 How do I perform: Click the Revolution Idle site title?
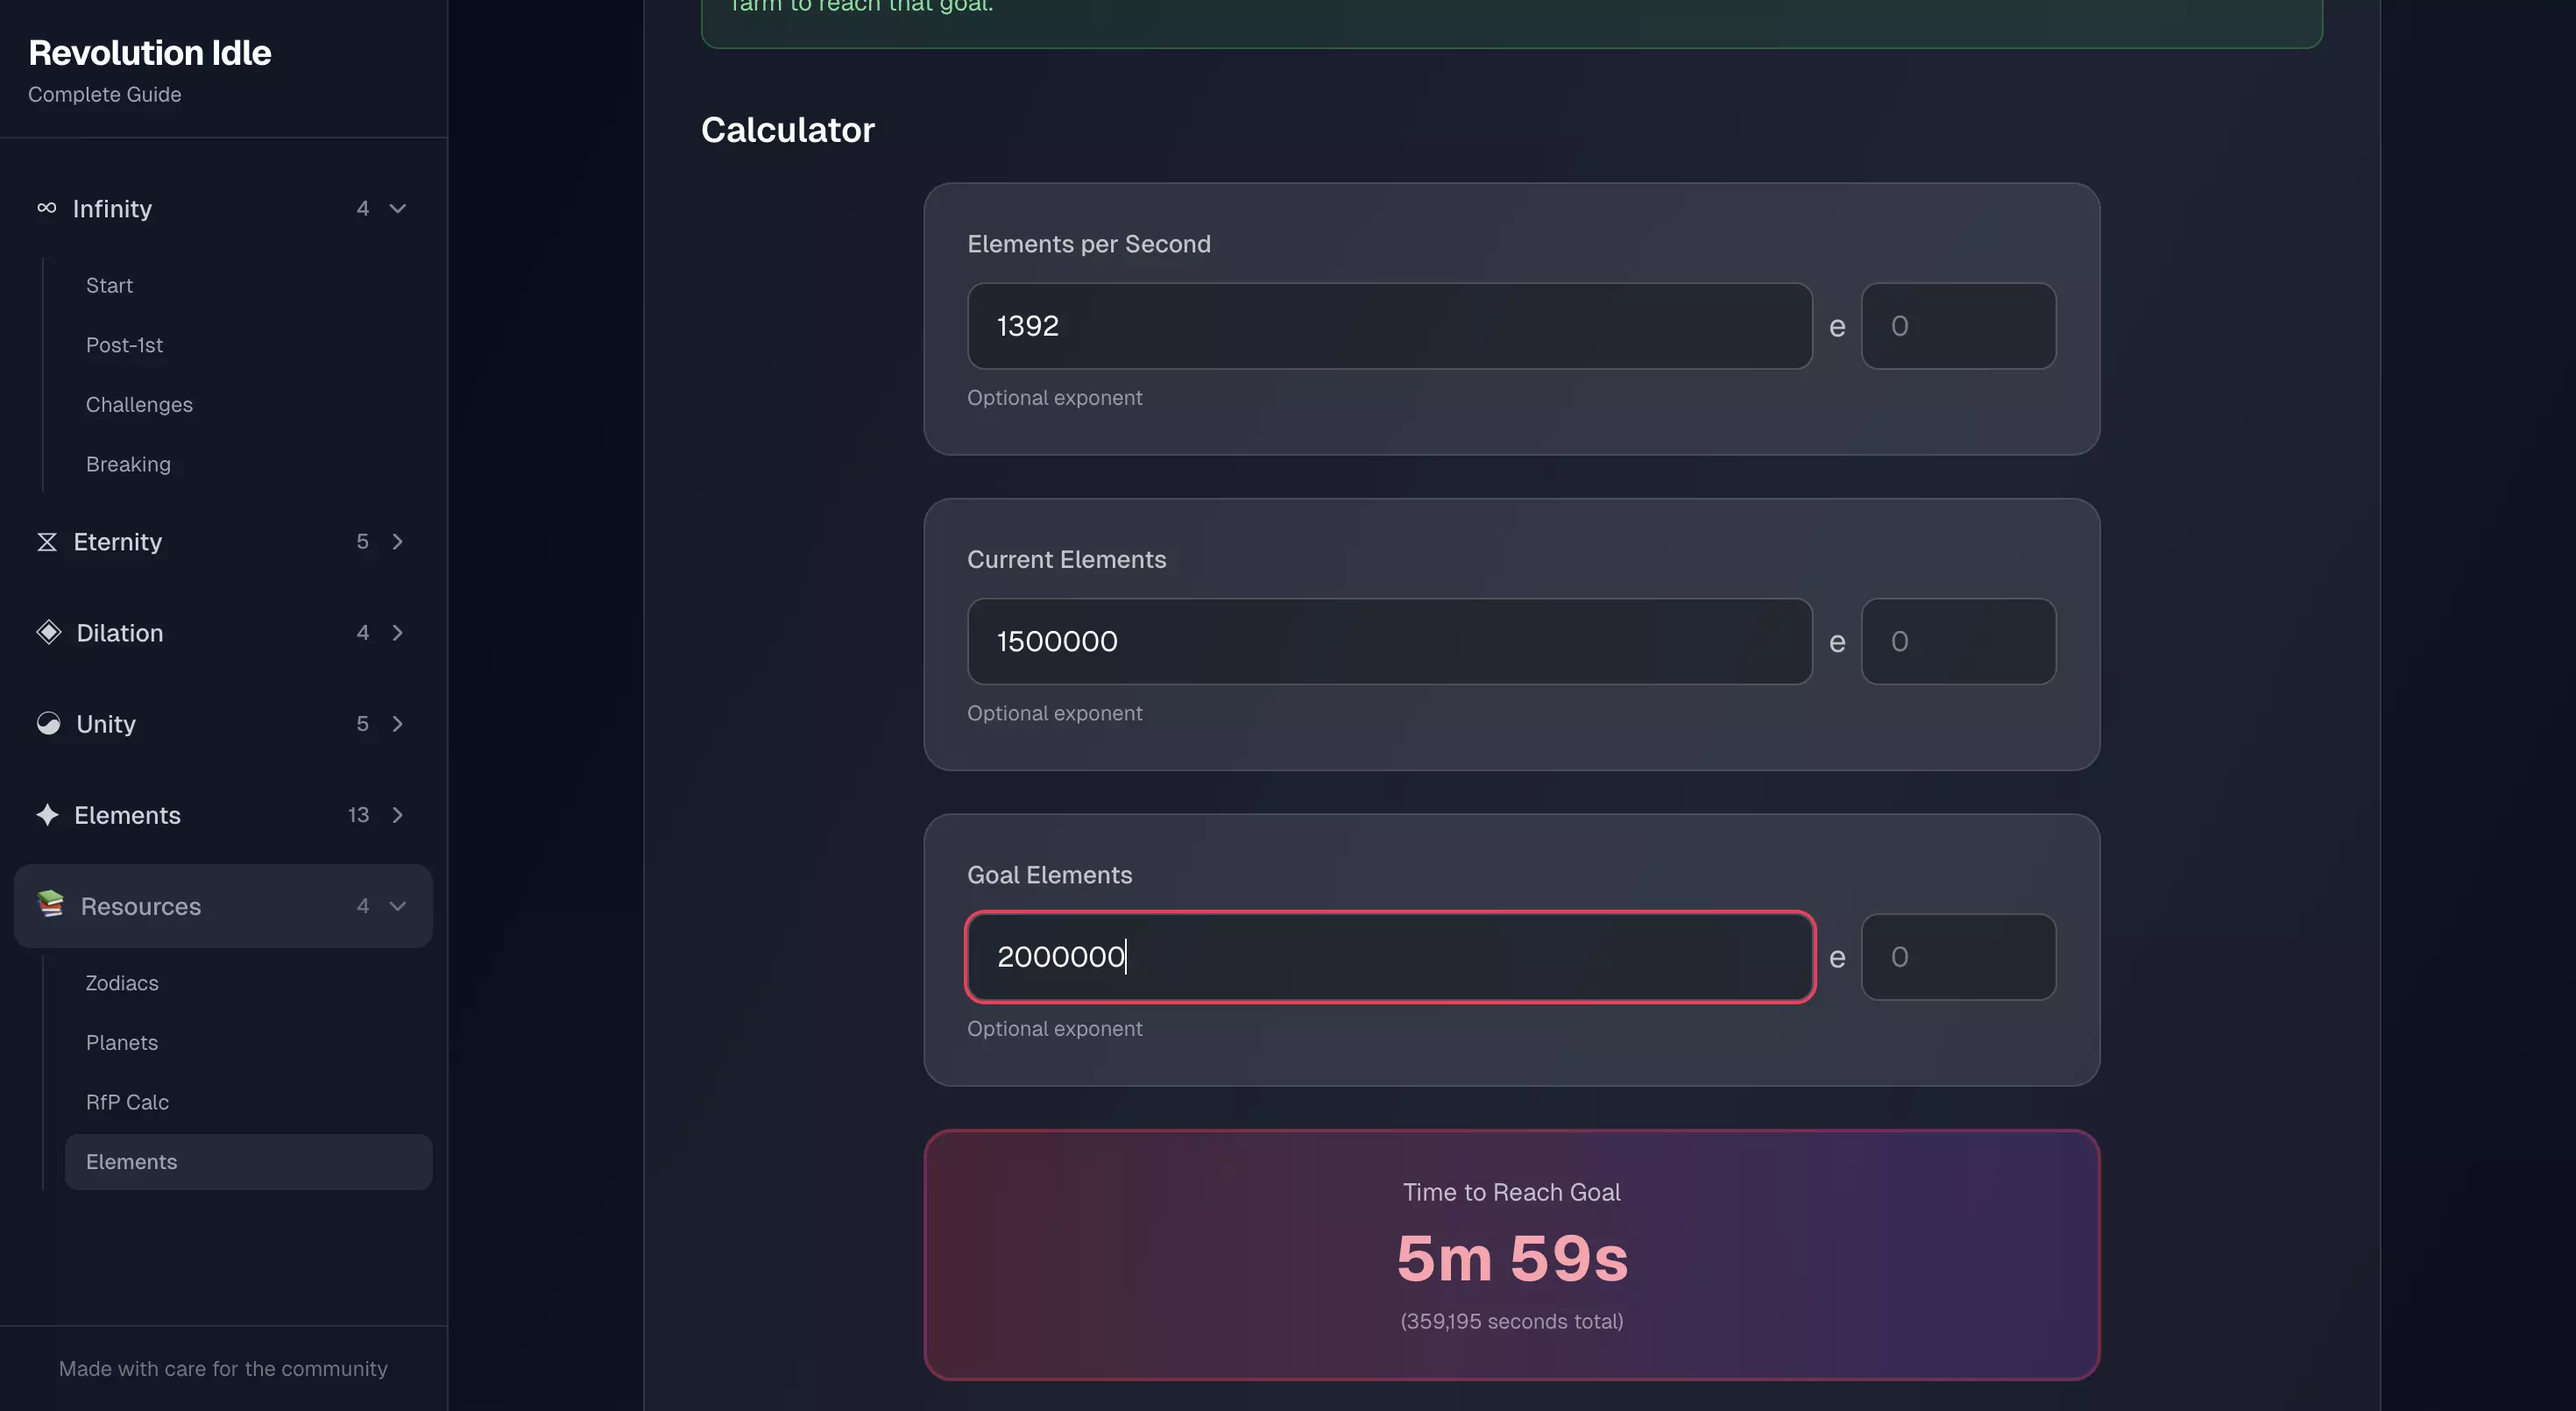[150, 53]
